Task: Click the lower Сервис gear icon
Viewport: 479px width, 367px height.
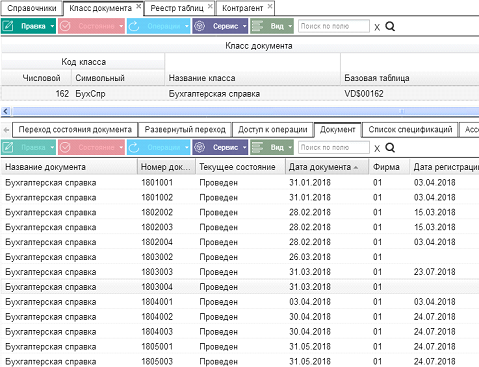Action: pos(200,147)
